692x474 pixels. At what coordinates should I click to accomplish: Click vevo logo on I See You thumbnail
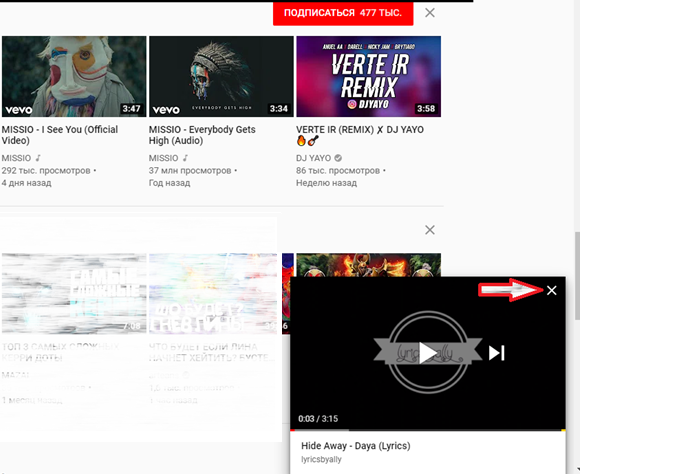(19, 110)
